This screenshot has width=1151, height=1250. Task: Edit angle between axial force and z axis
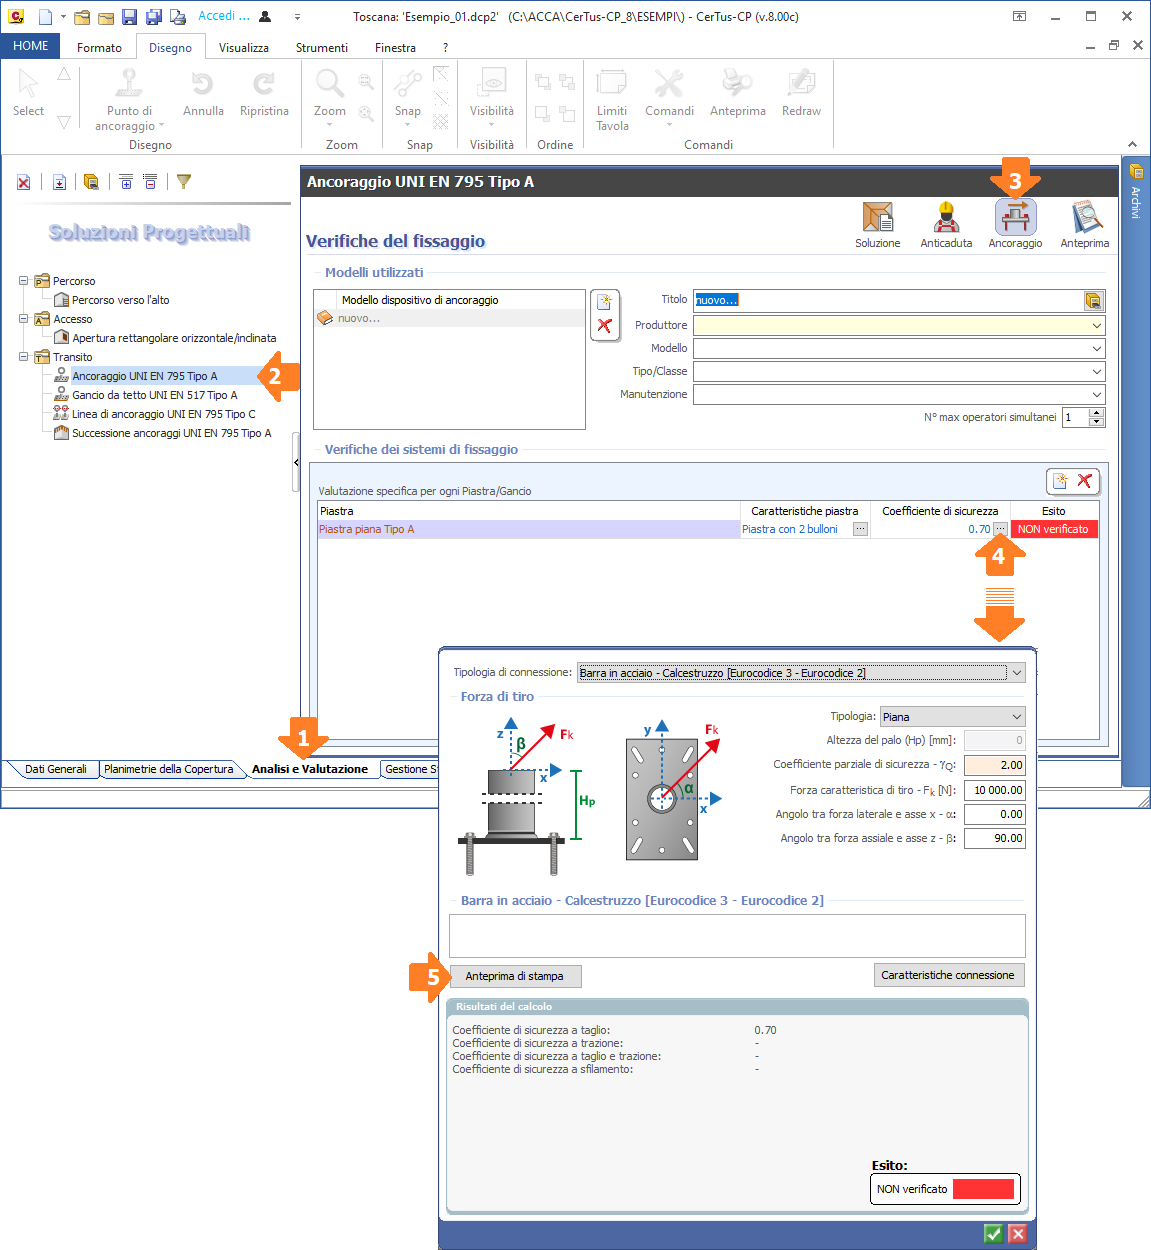pos(995,838)
